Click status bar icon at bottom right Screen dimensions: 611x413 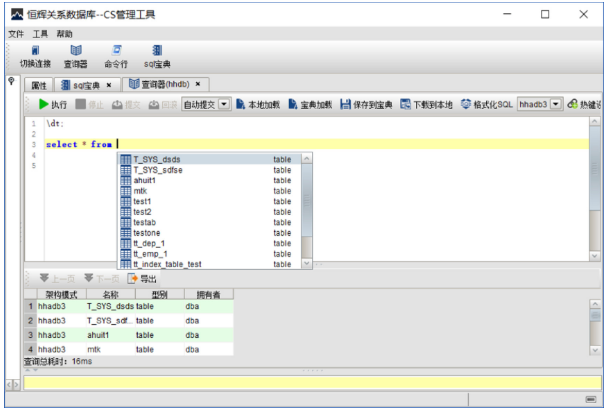tap(591, 400)
